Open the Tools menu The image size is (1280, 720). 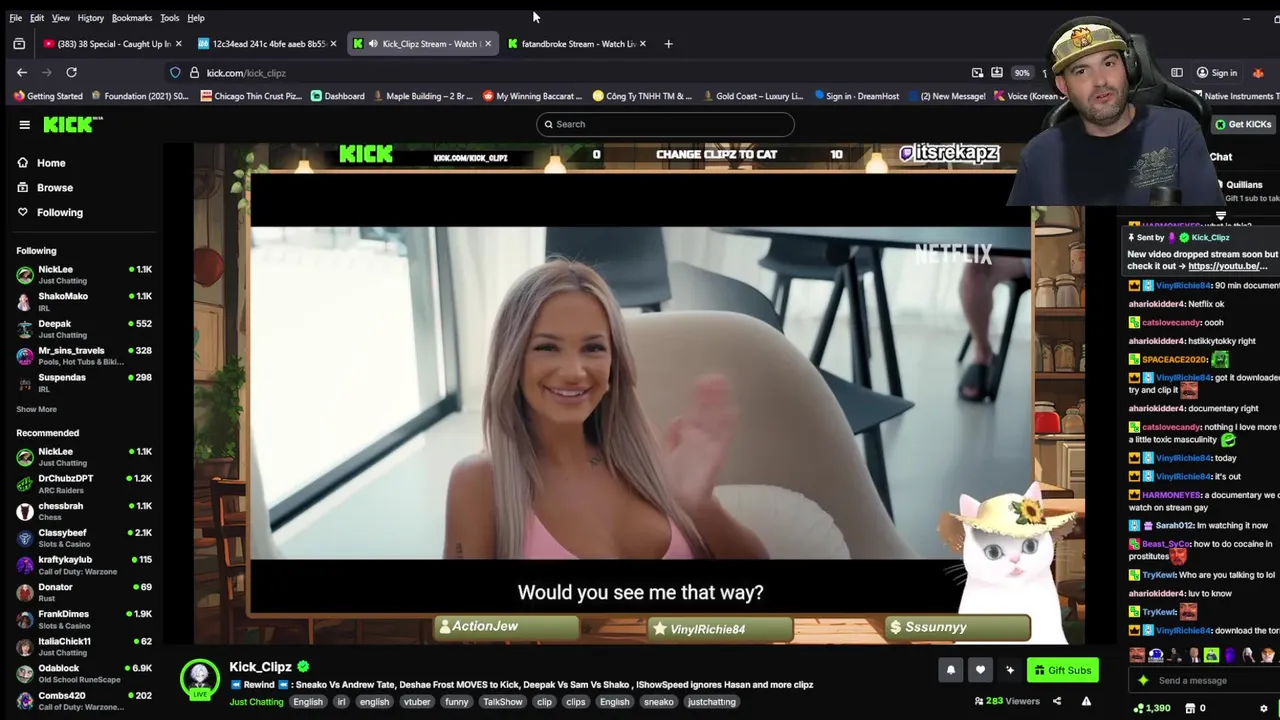point(170,18)
